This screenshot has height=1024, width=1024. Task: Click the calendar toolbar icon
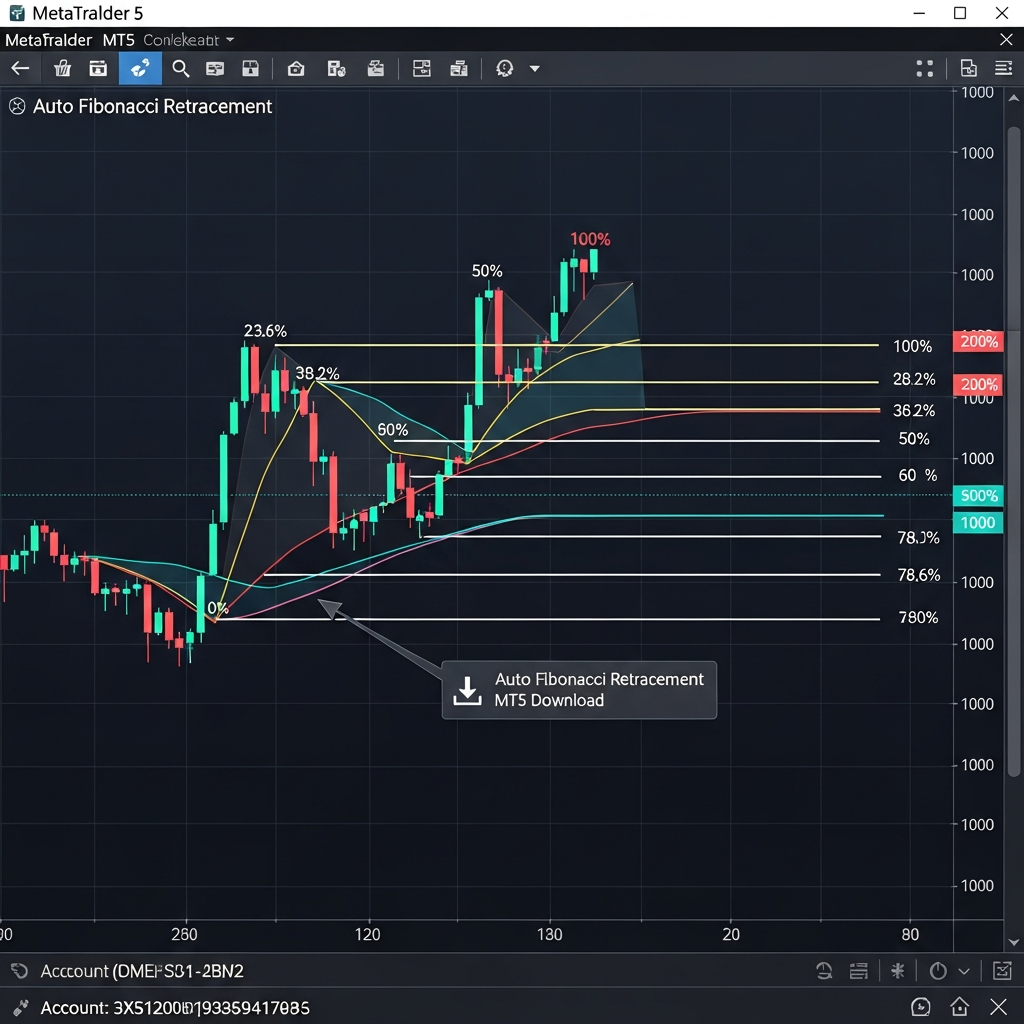tap(97, 68)
